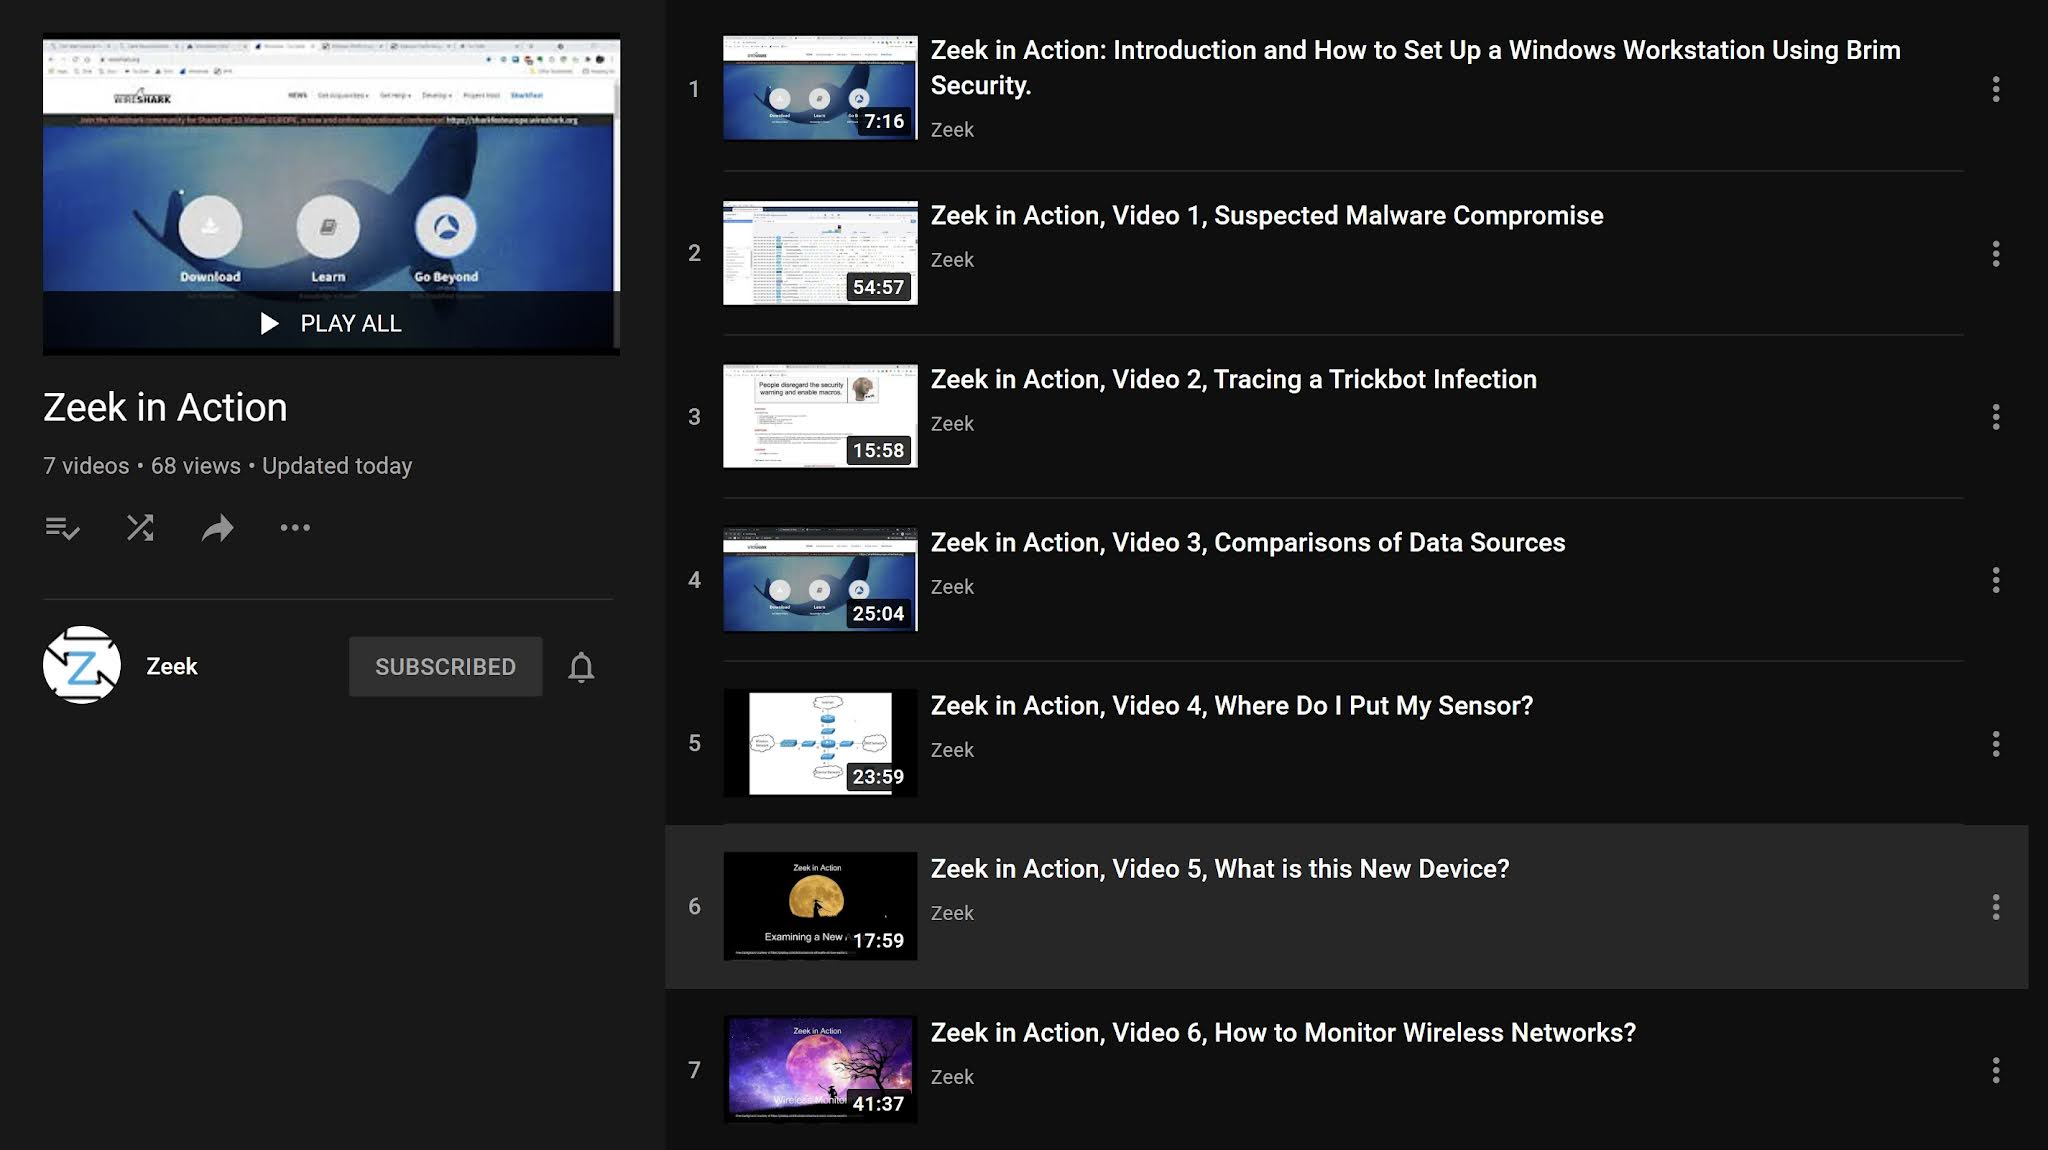Open options menu for Suspected Malware Compromise video

pyautogui.click(x=1995, y=254)
